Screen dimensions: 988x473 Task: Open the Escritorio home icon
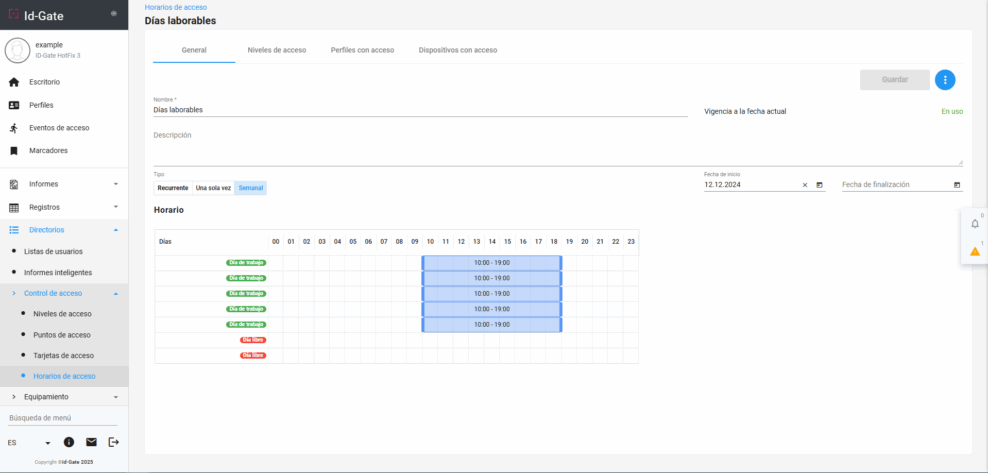pos(14,82)
